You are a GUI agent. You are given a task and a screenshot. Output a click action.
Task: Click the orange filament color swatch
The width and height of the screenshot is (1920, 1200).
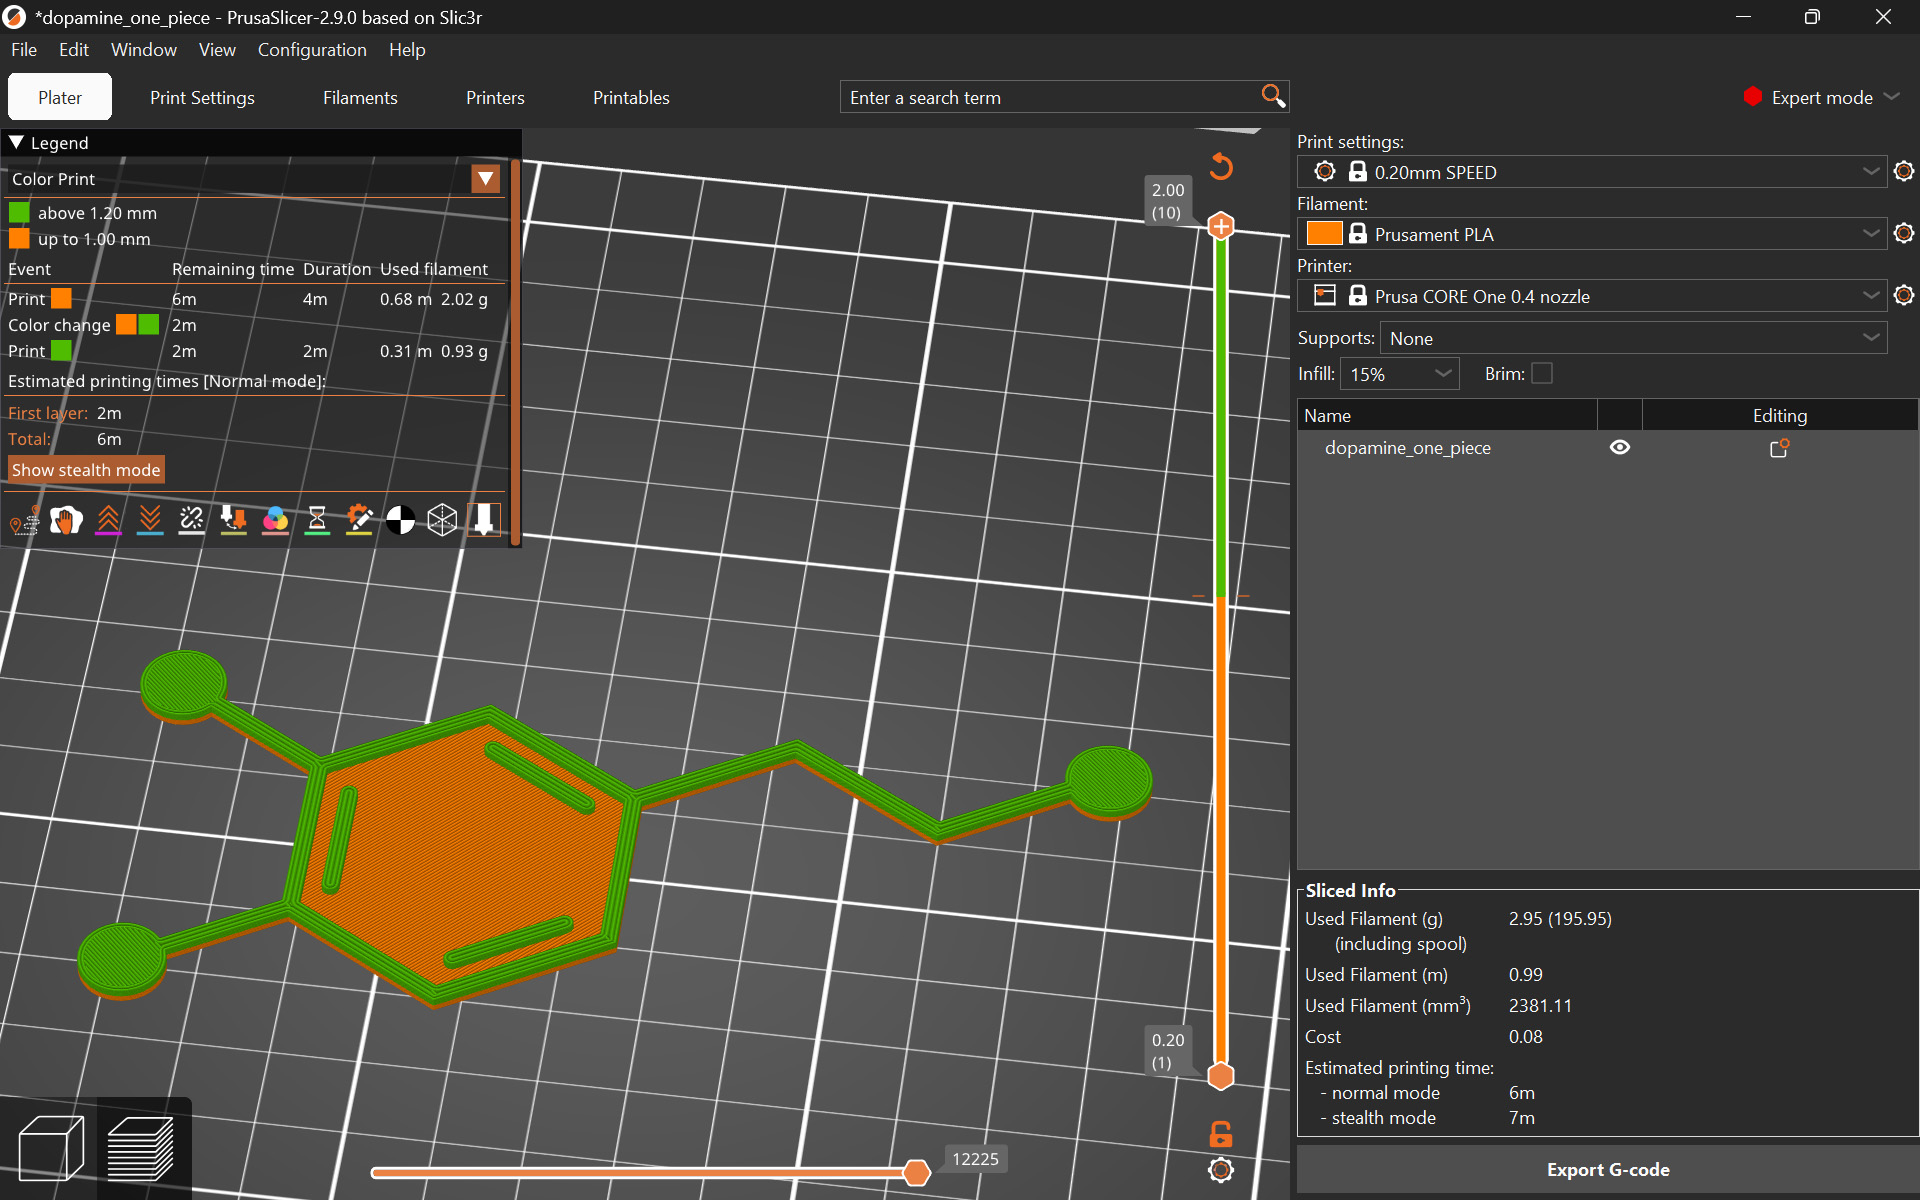1324,233
